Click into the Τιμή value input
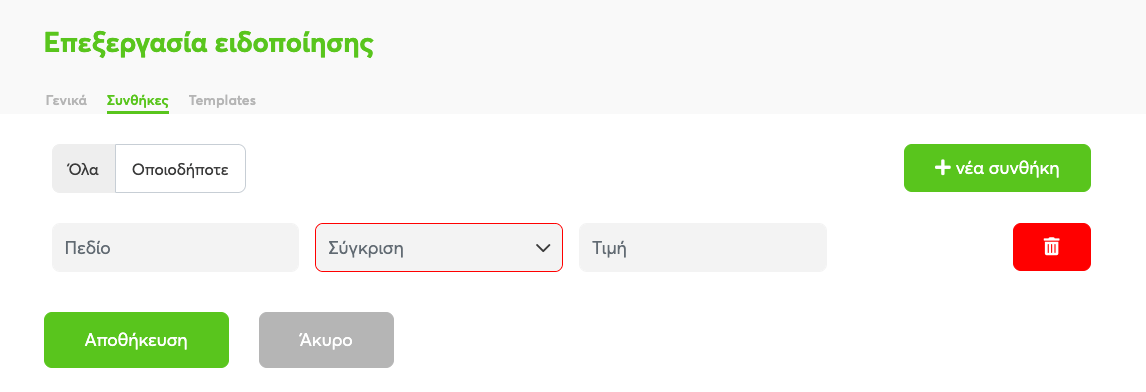The height and width of the screenshot is (392, 1146). coord(702,247)
